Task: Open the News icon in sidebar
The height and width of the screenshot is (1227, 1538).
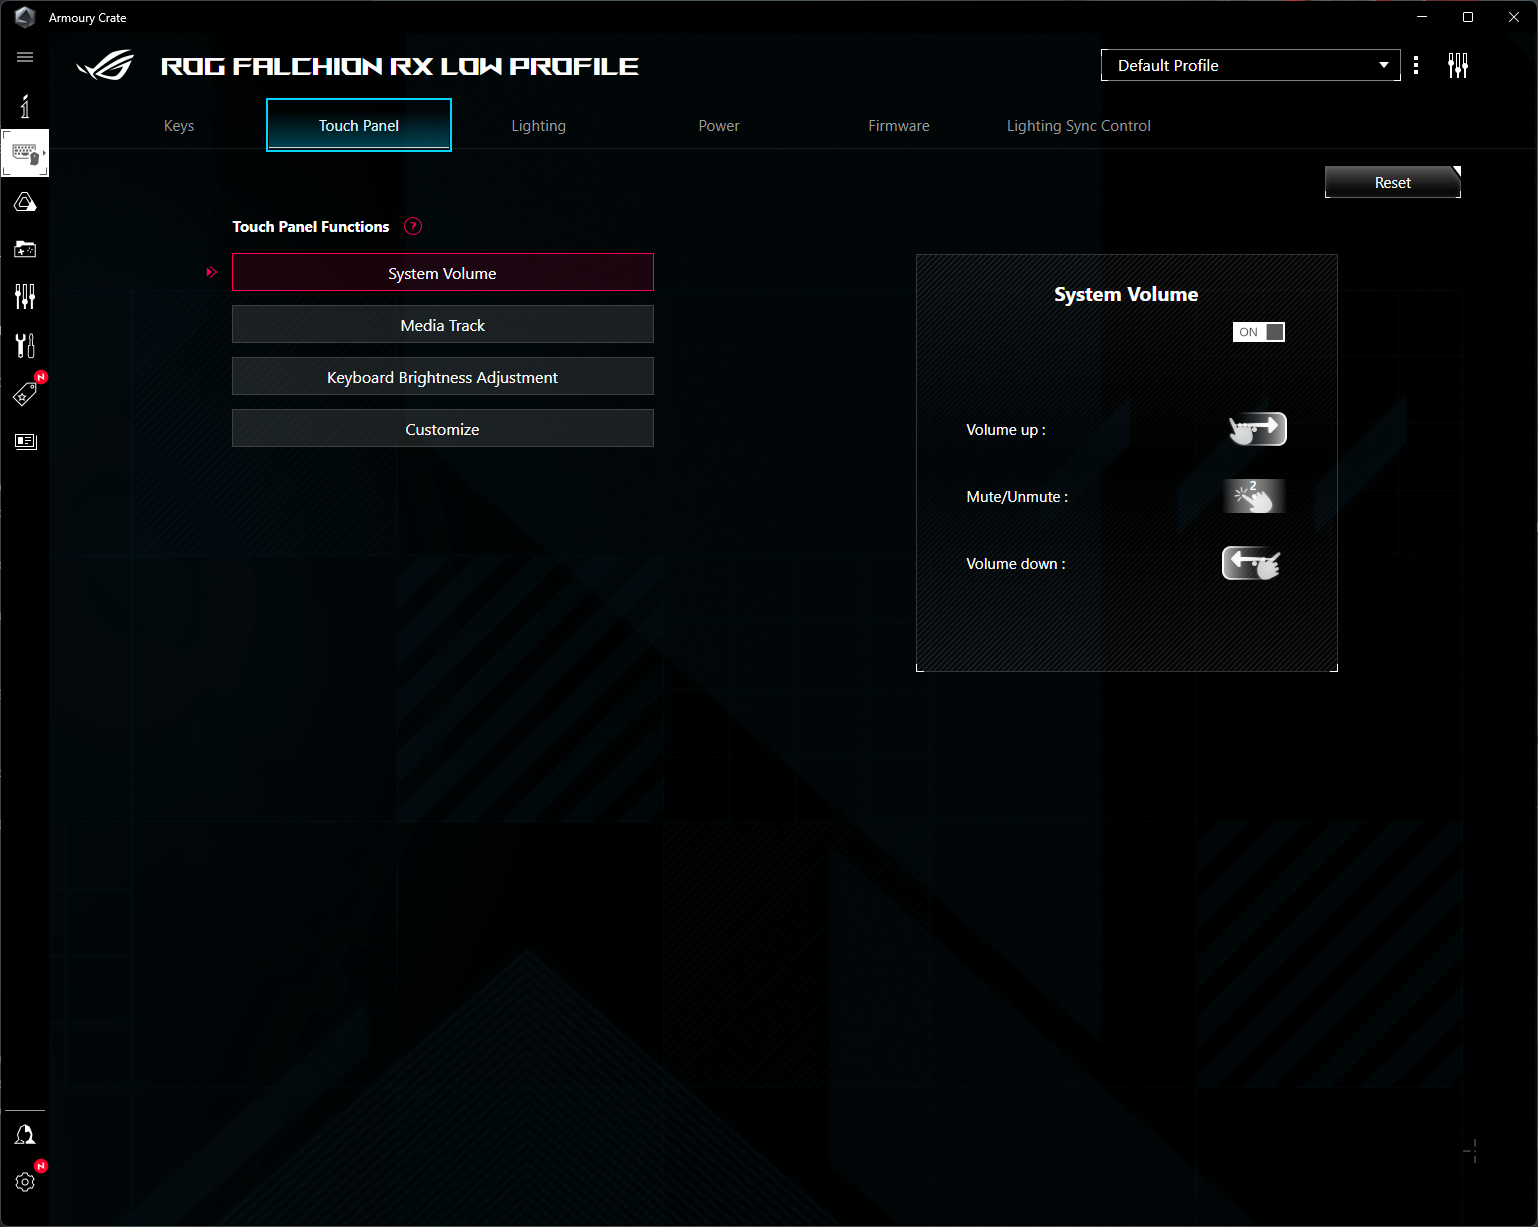Action: click(25, 441)
